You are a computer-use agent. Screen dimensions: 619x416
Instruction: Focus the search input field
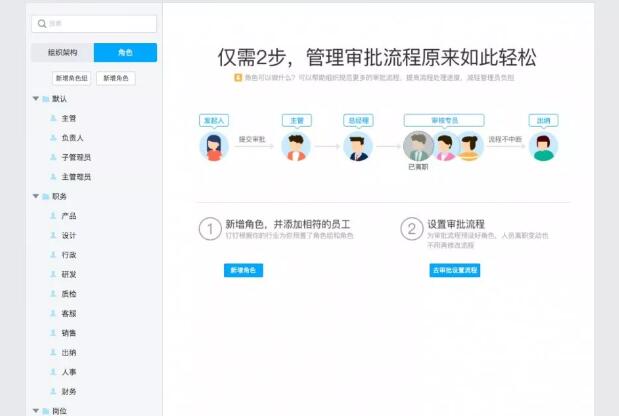click(x=98, y=24)
